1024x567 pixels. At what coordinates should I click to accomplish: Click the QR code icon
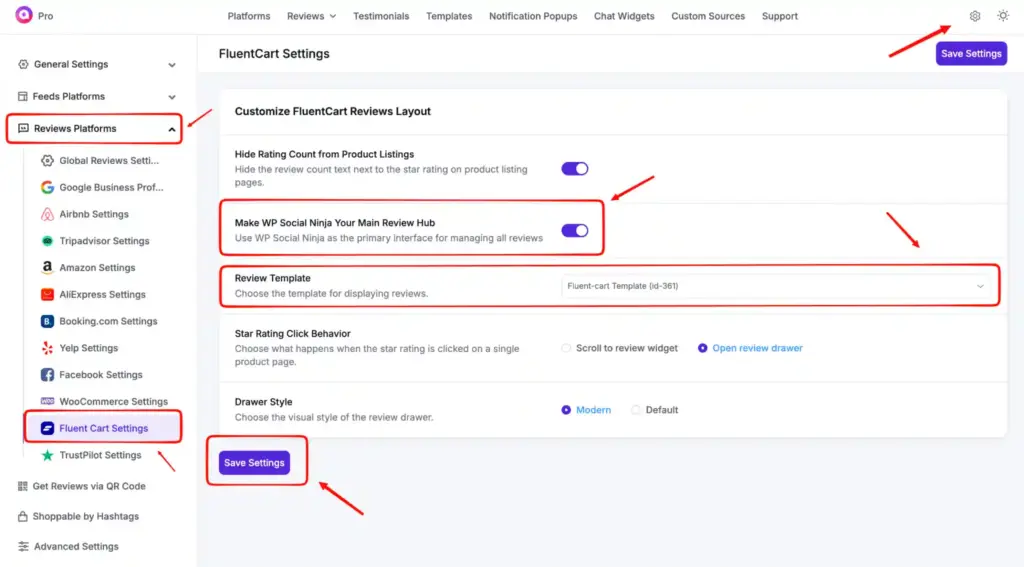(23, 486)
